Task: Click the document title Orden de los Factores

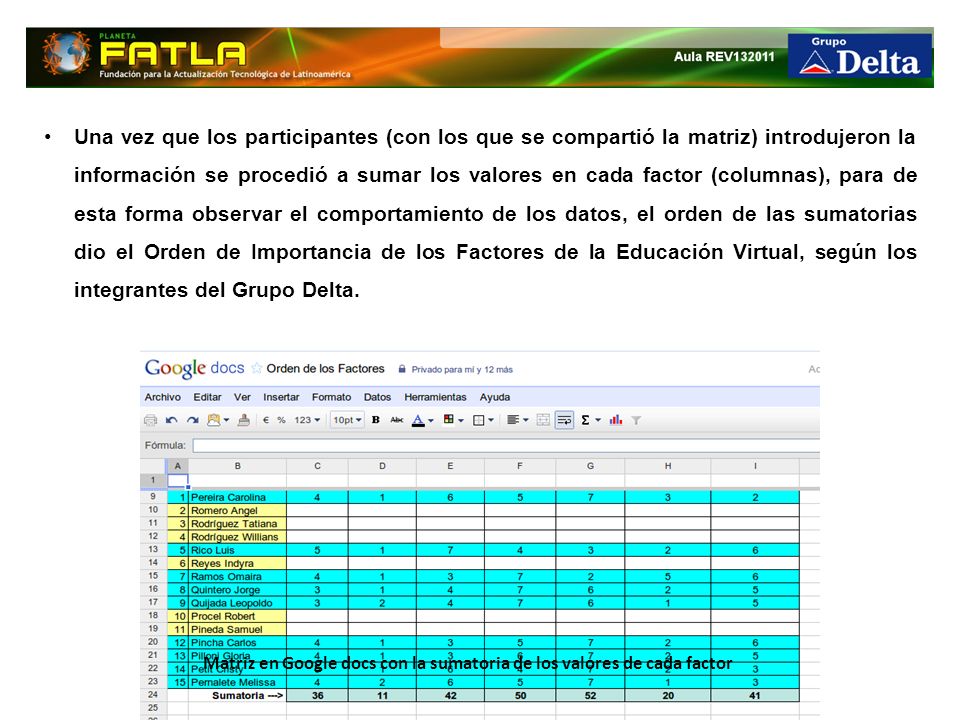Action: (x=325, y=369)
